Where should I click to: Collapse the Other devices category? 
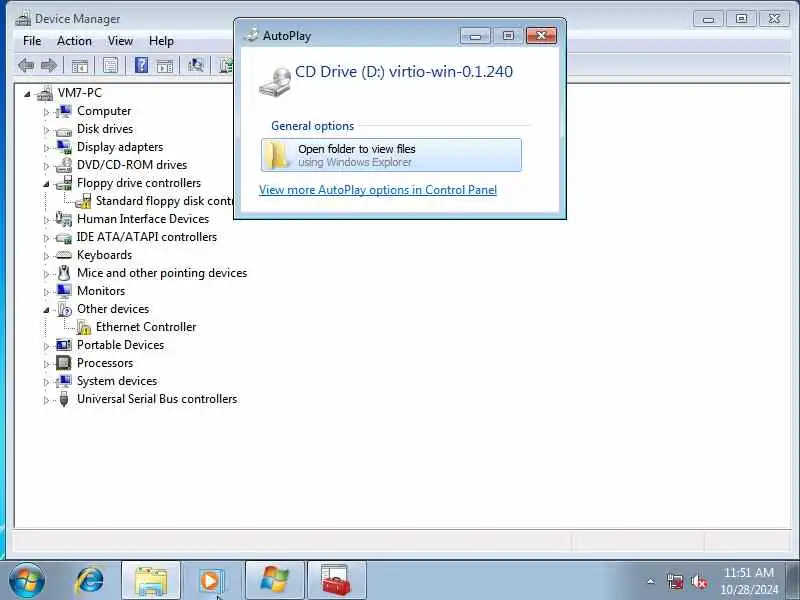pos(46,310)
